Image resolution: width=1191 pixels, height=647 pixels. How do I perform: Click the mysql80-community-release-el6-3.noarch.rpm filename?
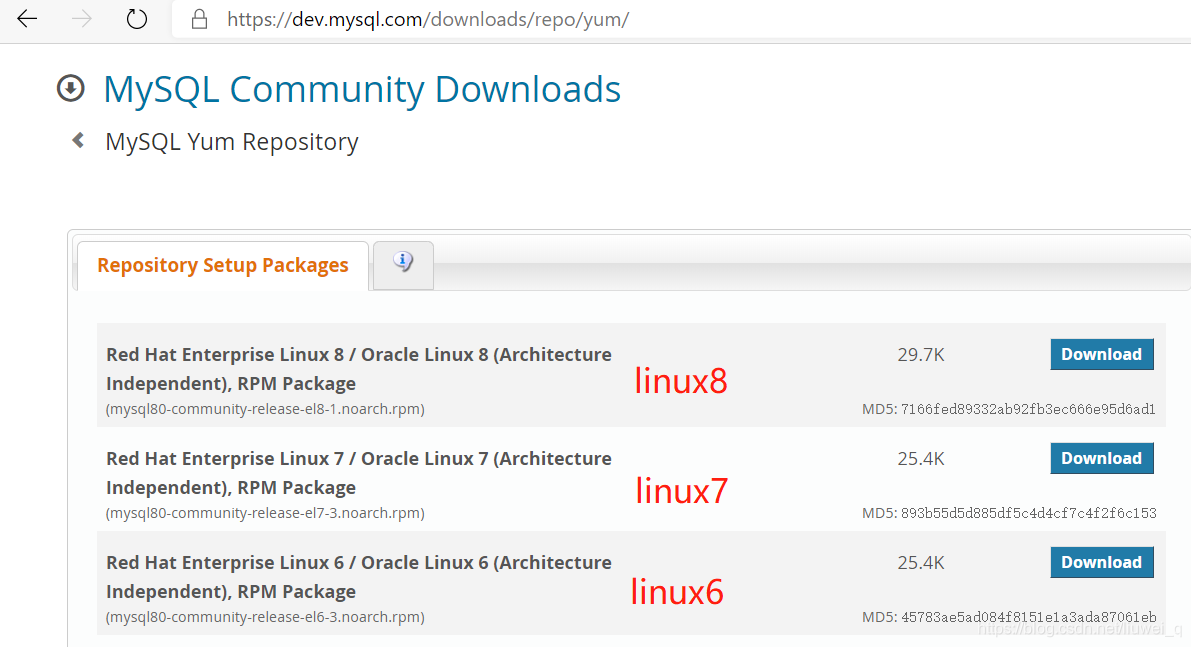265,617
